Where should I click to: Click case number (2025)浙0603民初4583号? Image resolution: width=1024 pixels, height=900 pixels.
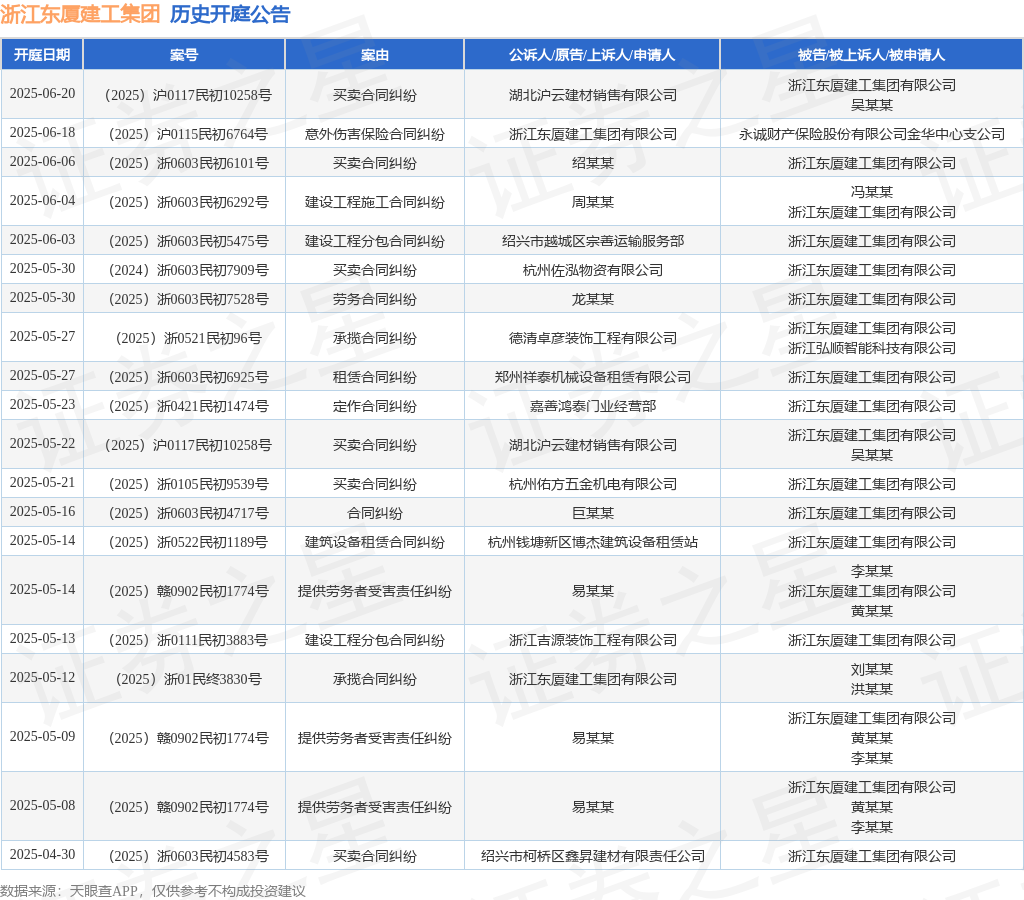[x=188, y=856]
